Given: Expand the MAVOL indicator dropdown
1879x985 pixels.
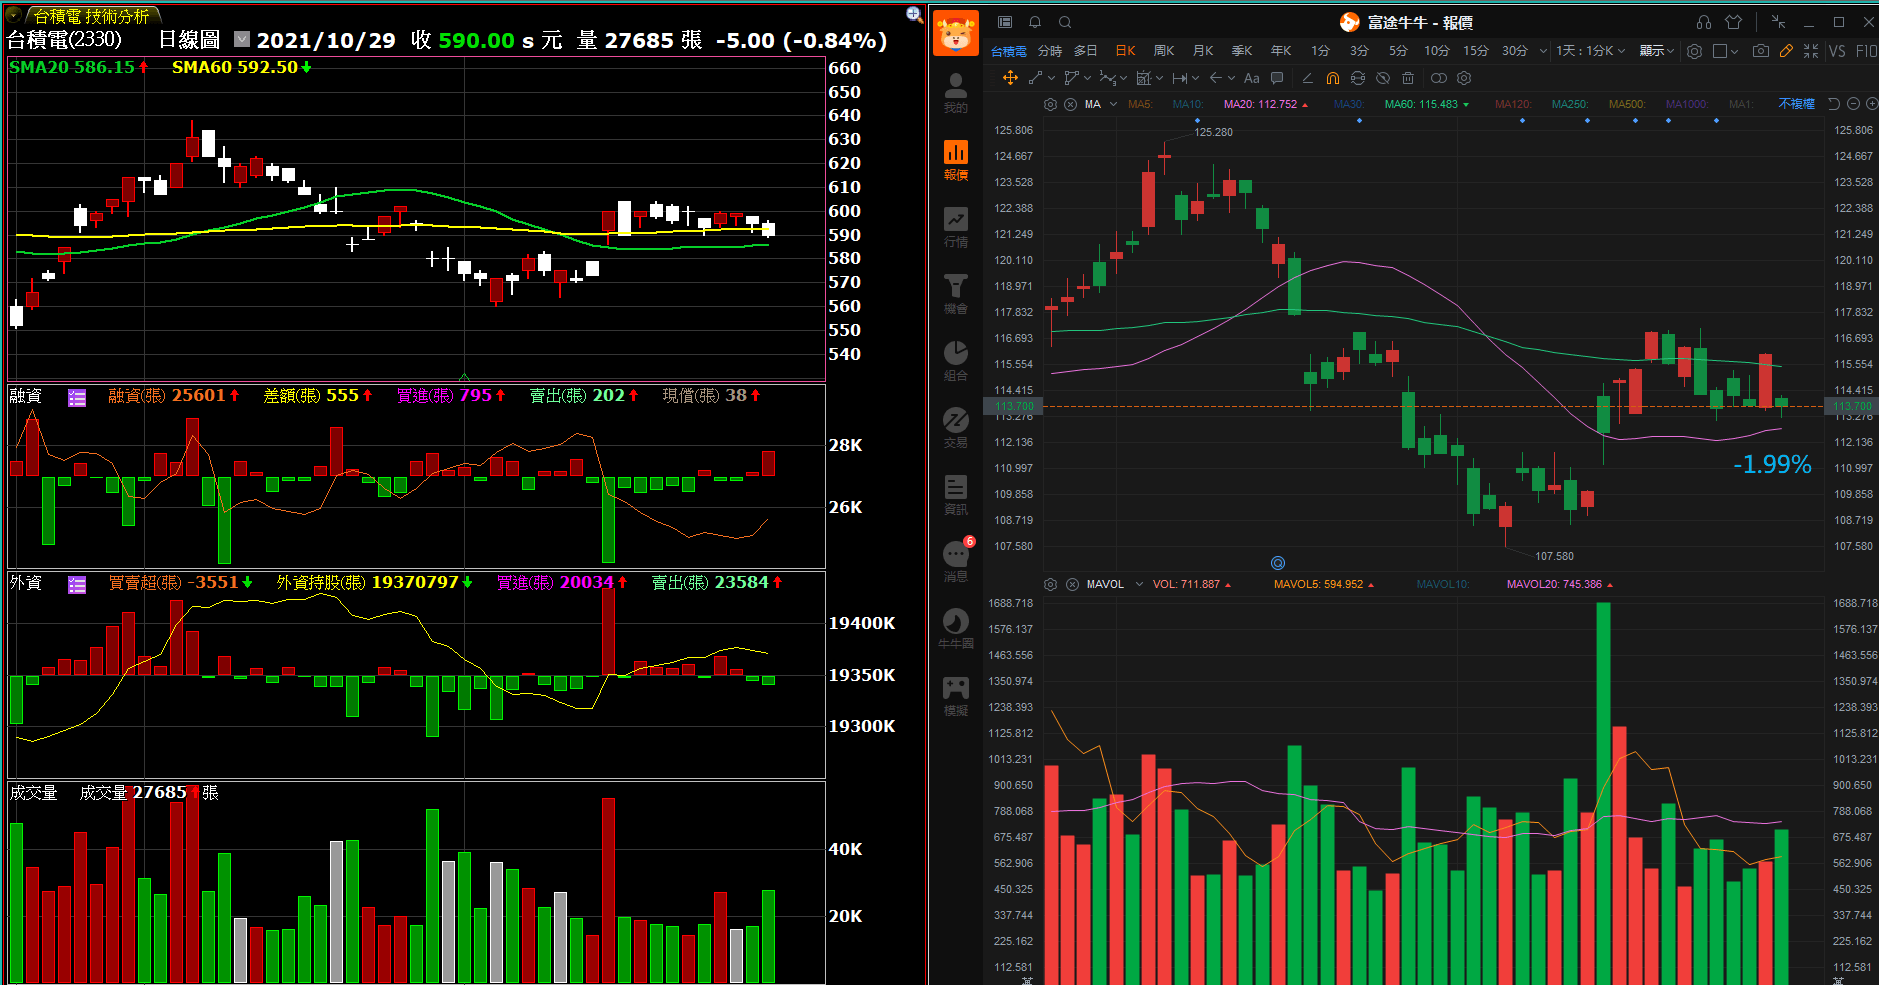Looking at the screenshot, I should 1139,584.
